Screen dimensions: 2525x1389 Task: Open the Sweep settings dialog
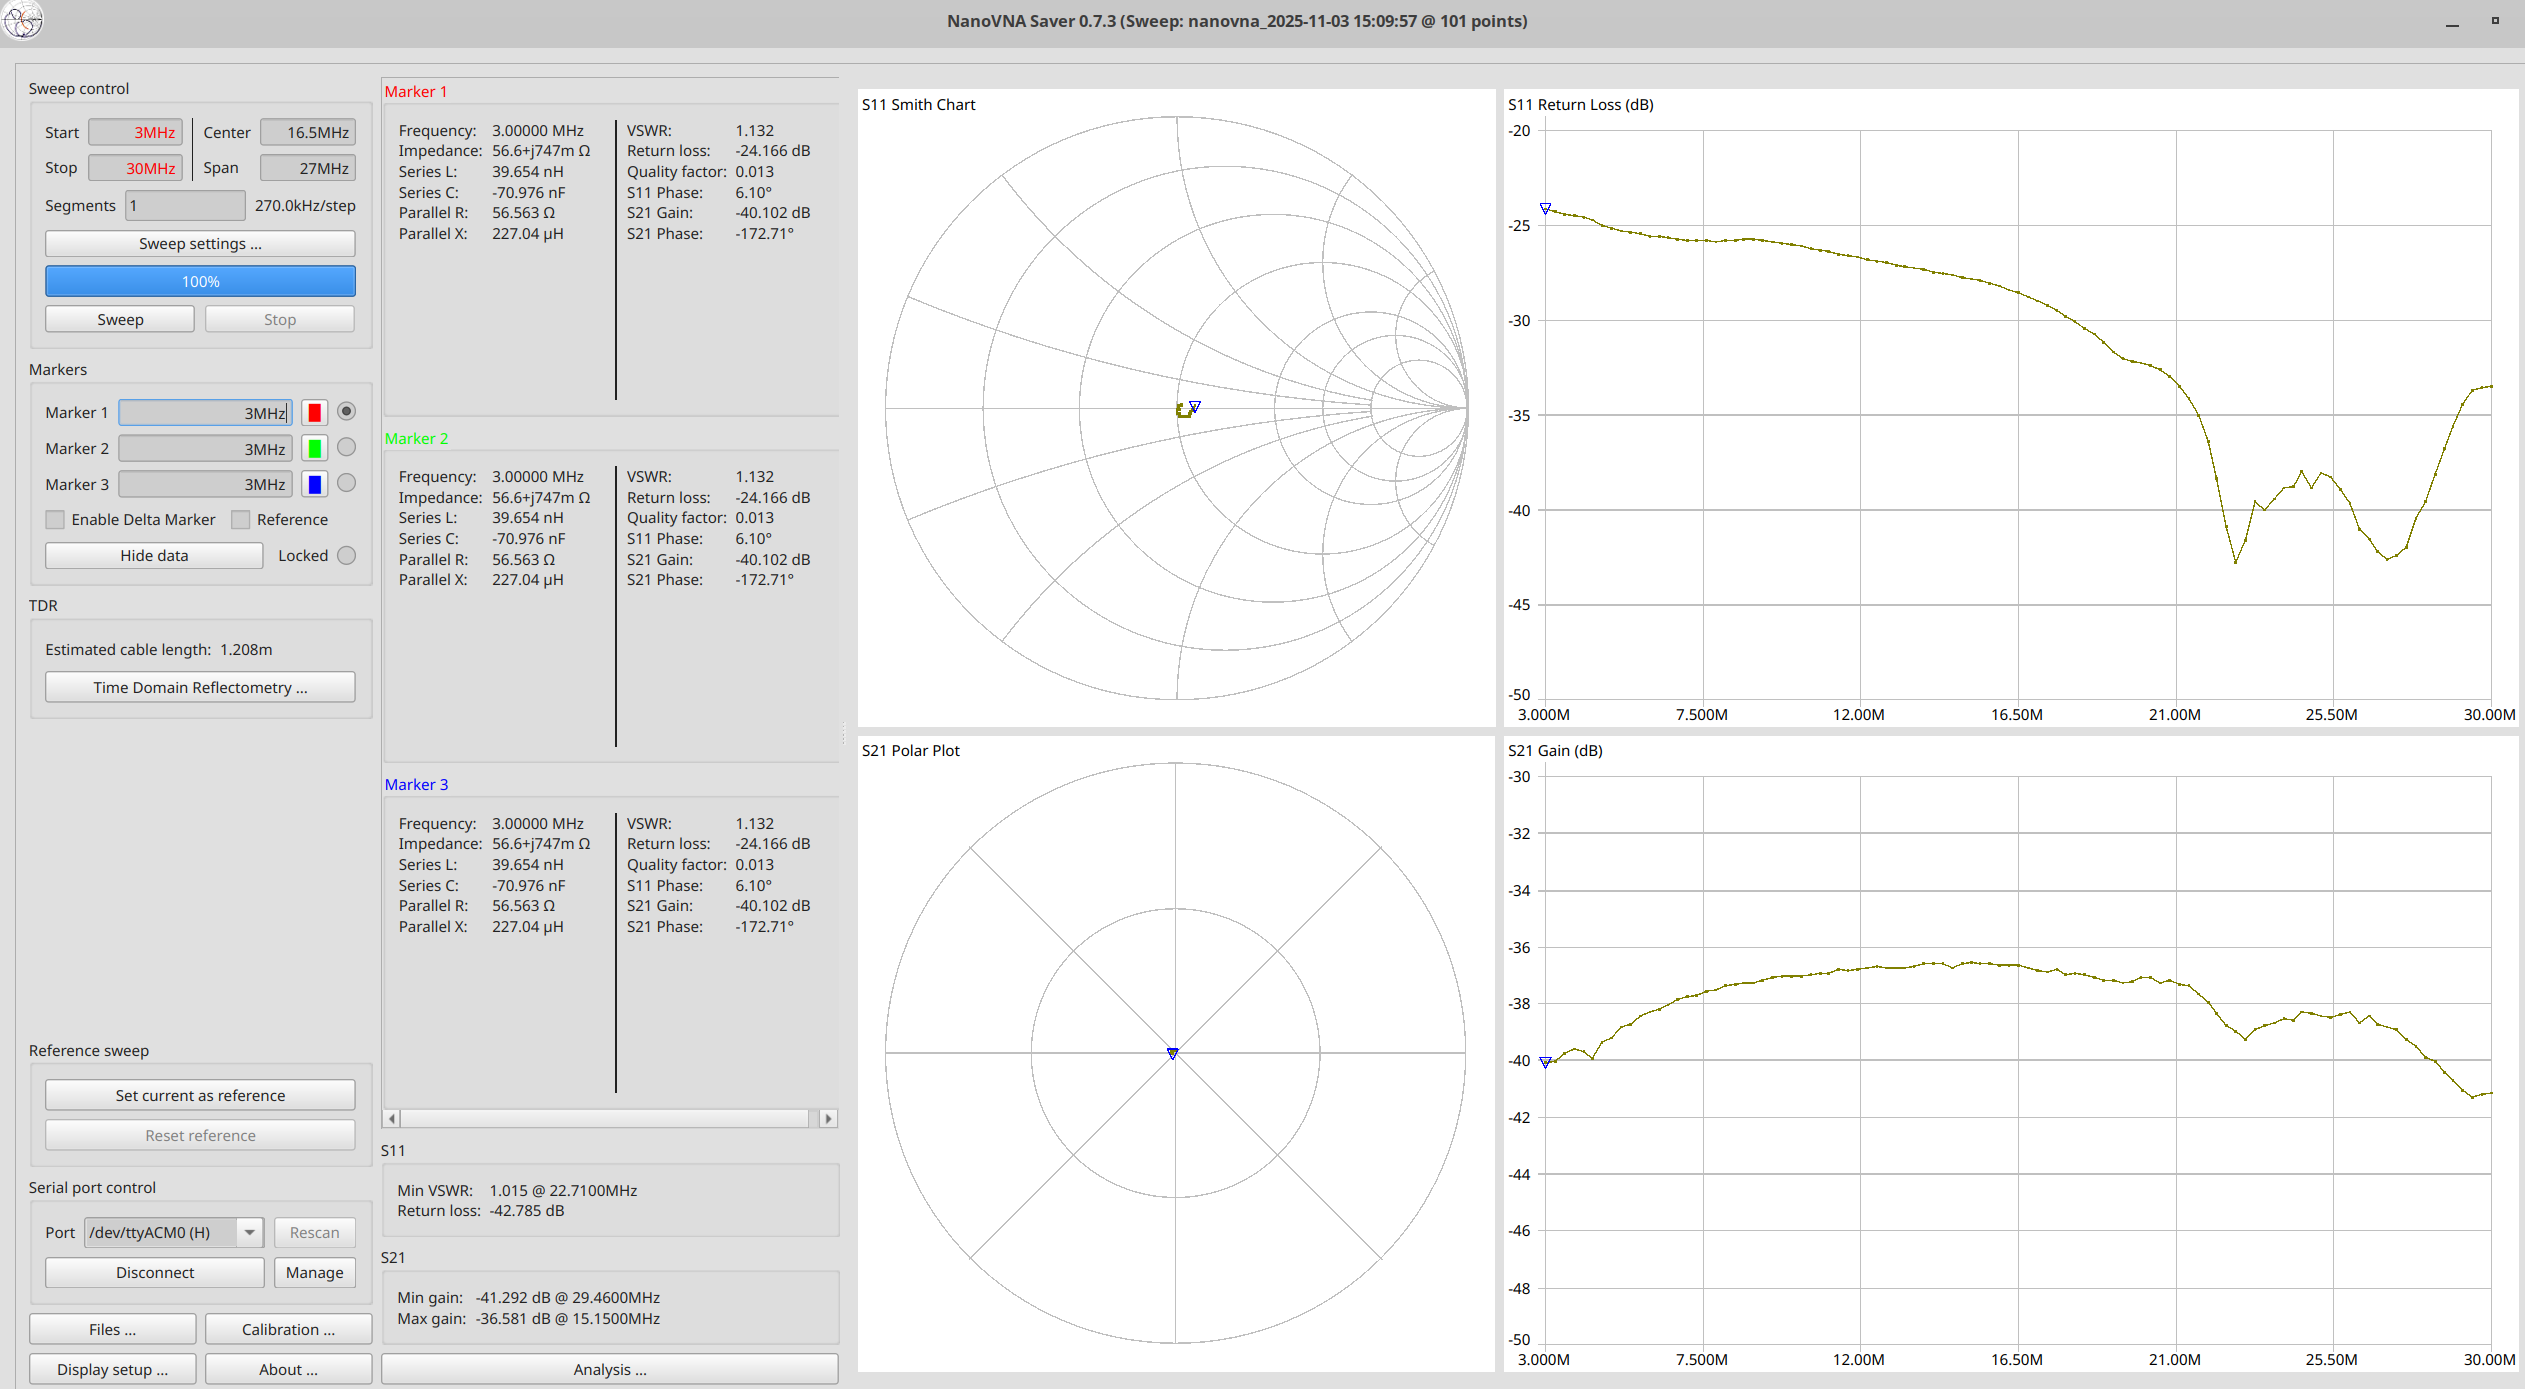click(x=199, y=243)
